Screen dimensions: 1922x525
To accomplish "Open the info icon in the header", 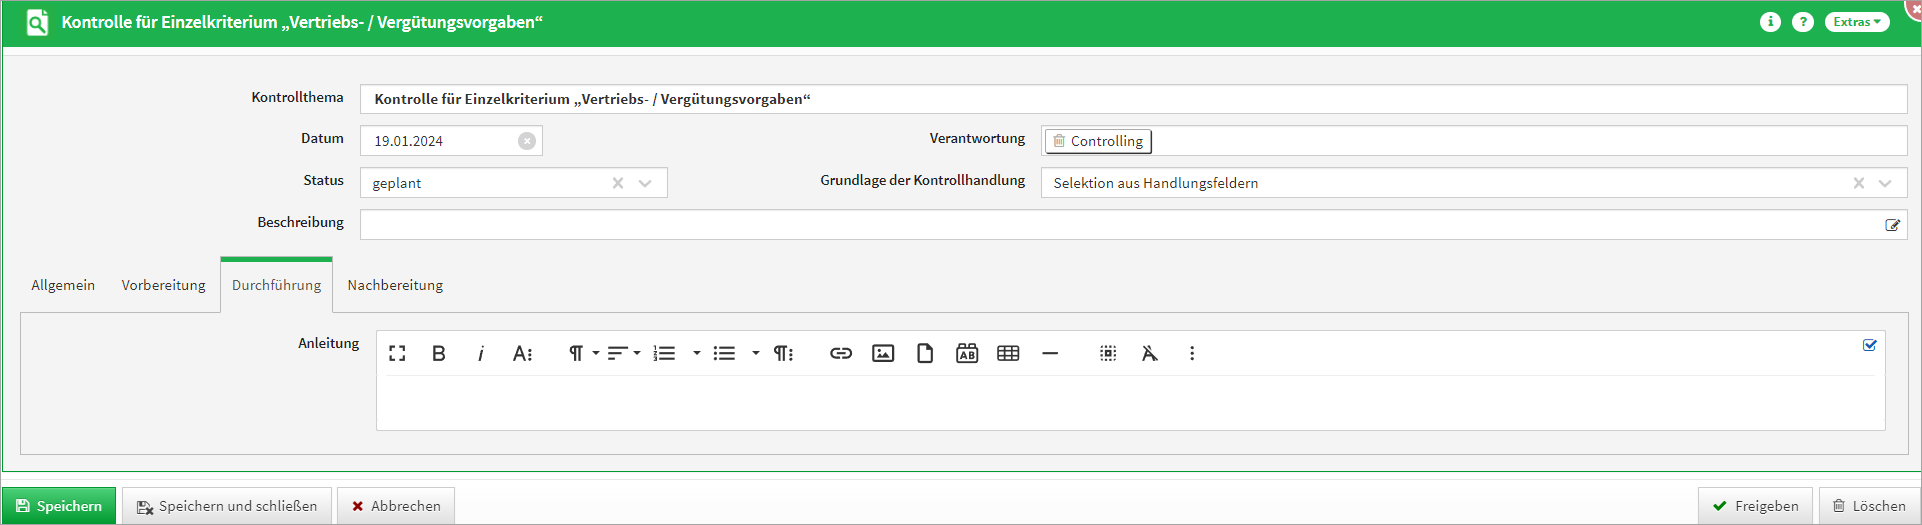I will pyautogui.click(x=1770, y=22).
